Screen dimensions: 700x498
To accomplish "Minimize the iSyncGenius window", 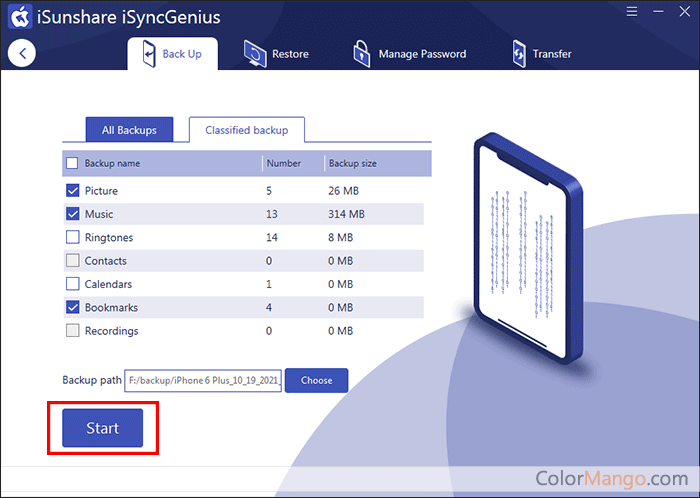I will [656, 14].
